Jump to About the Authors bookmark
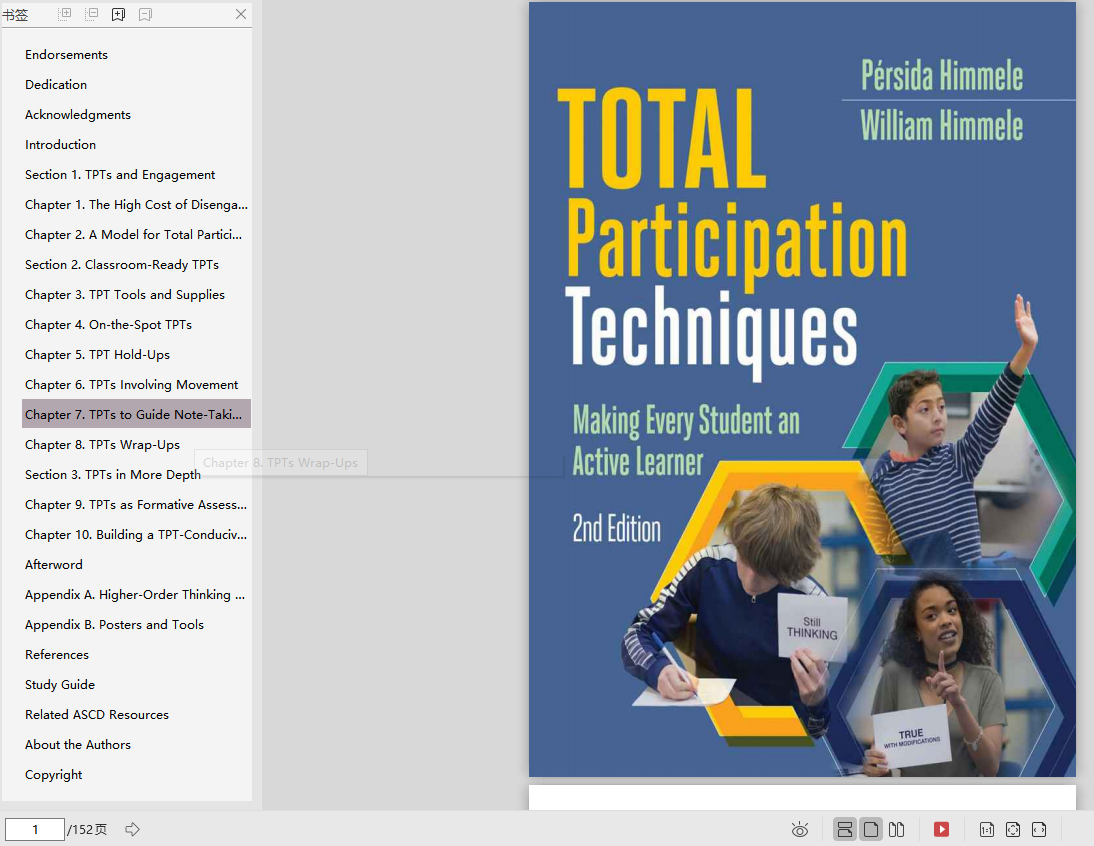Screen dimensions: 1094x846 [x=78, y=744]
